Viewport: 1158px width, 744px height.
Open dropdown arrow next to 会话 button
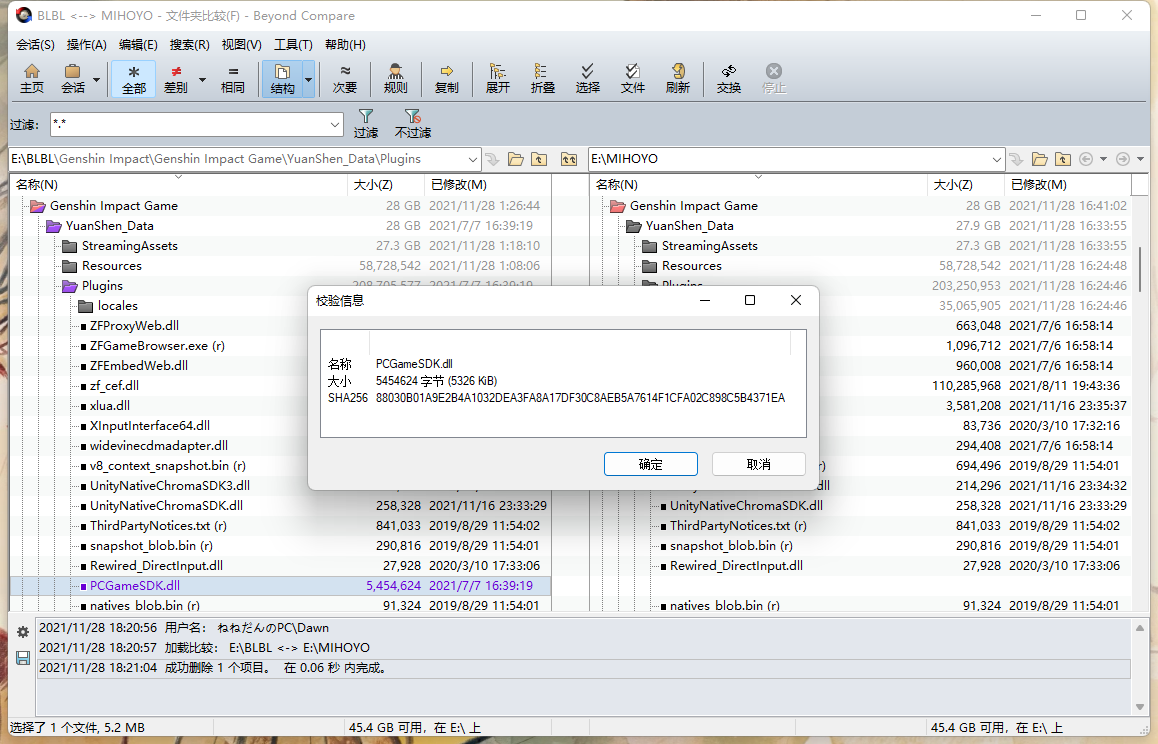pos(97,79)
